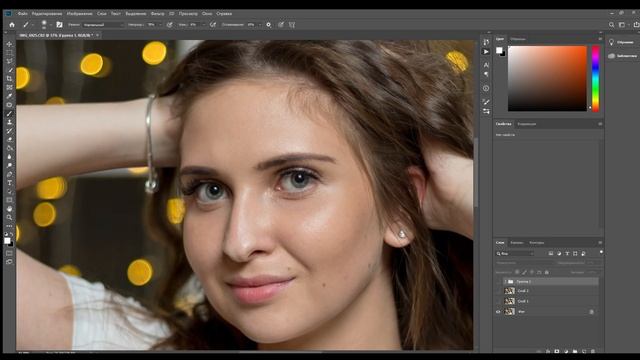Viewport: 640px width, 360px height.
Task: Select the Rectangular Marquee tool
Action: point(9,53)
